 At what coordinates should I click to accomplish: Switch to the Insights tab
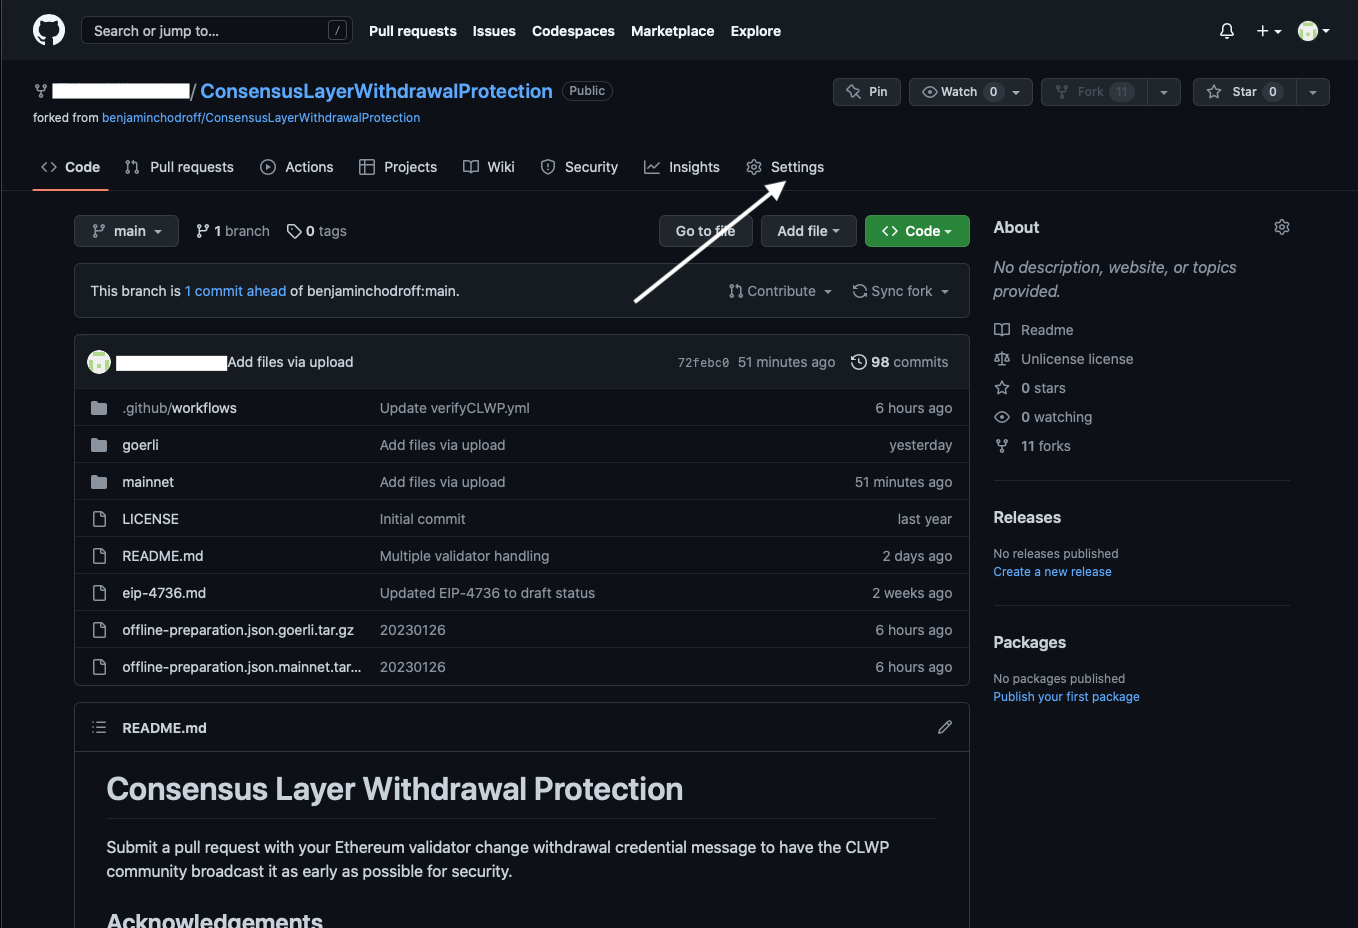click(682, 167)
